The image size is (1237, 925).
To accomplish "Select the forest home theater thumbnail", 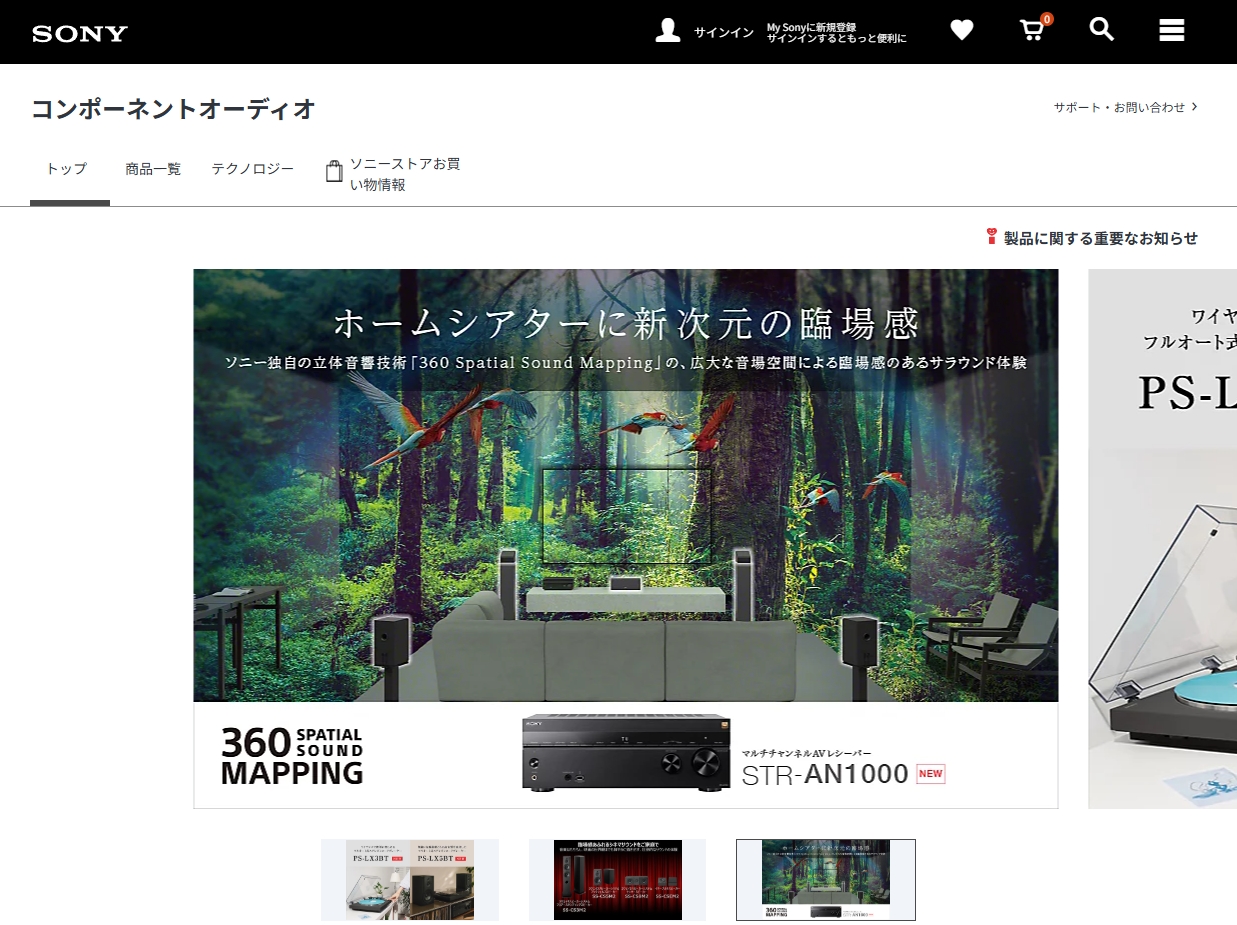I will coord(825,879).
